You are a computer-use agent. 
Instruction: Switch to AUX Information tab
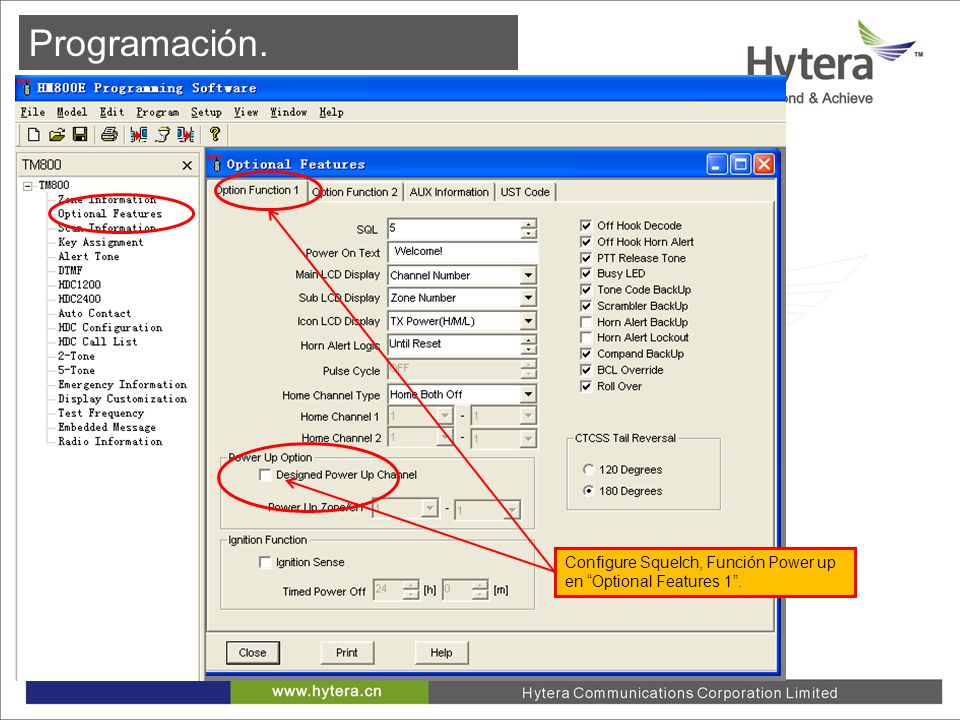449,192
